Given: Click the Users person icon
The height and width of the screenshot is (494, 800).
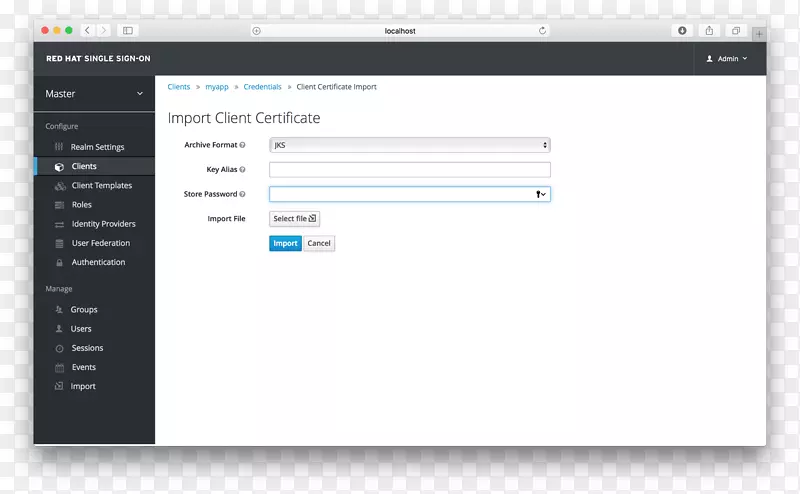Looking at the screenshot, I should pos(59,329).
